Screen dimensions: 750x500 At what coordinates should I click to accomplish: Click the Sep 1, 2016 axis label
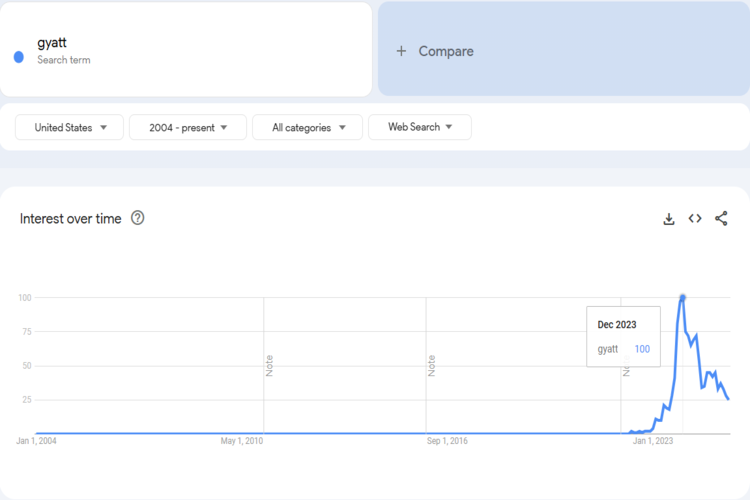(x=447, y=441)
